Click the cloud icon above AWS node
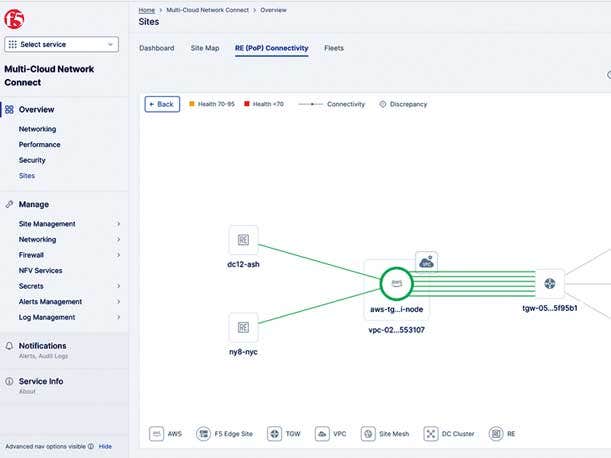Screen dimensions: 611x458 426,262
